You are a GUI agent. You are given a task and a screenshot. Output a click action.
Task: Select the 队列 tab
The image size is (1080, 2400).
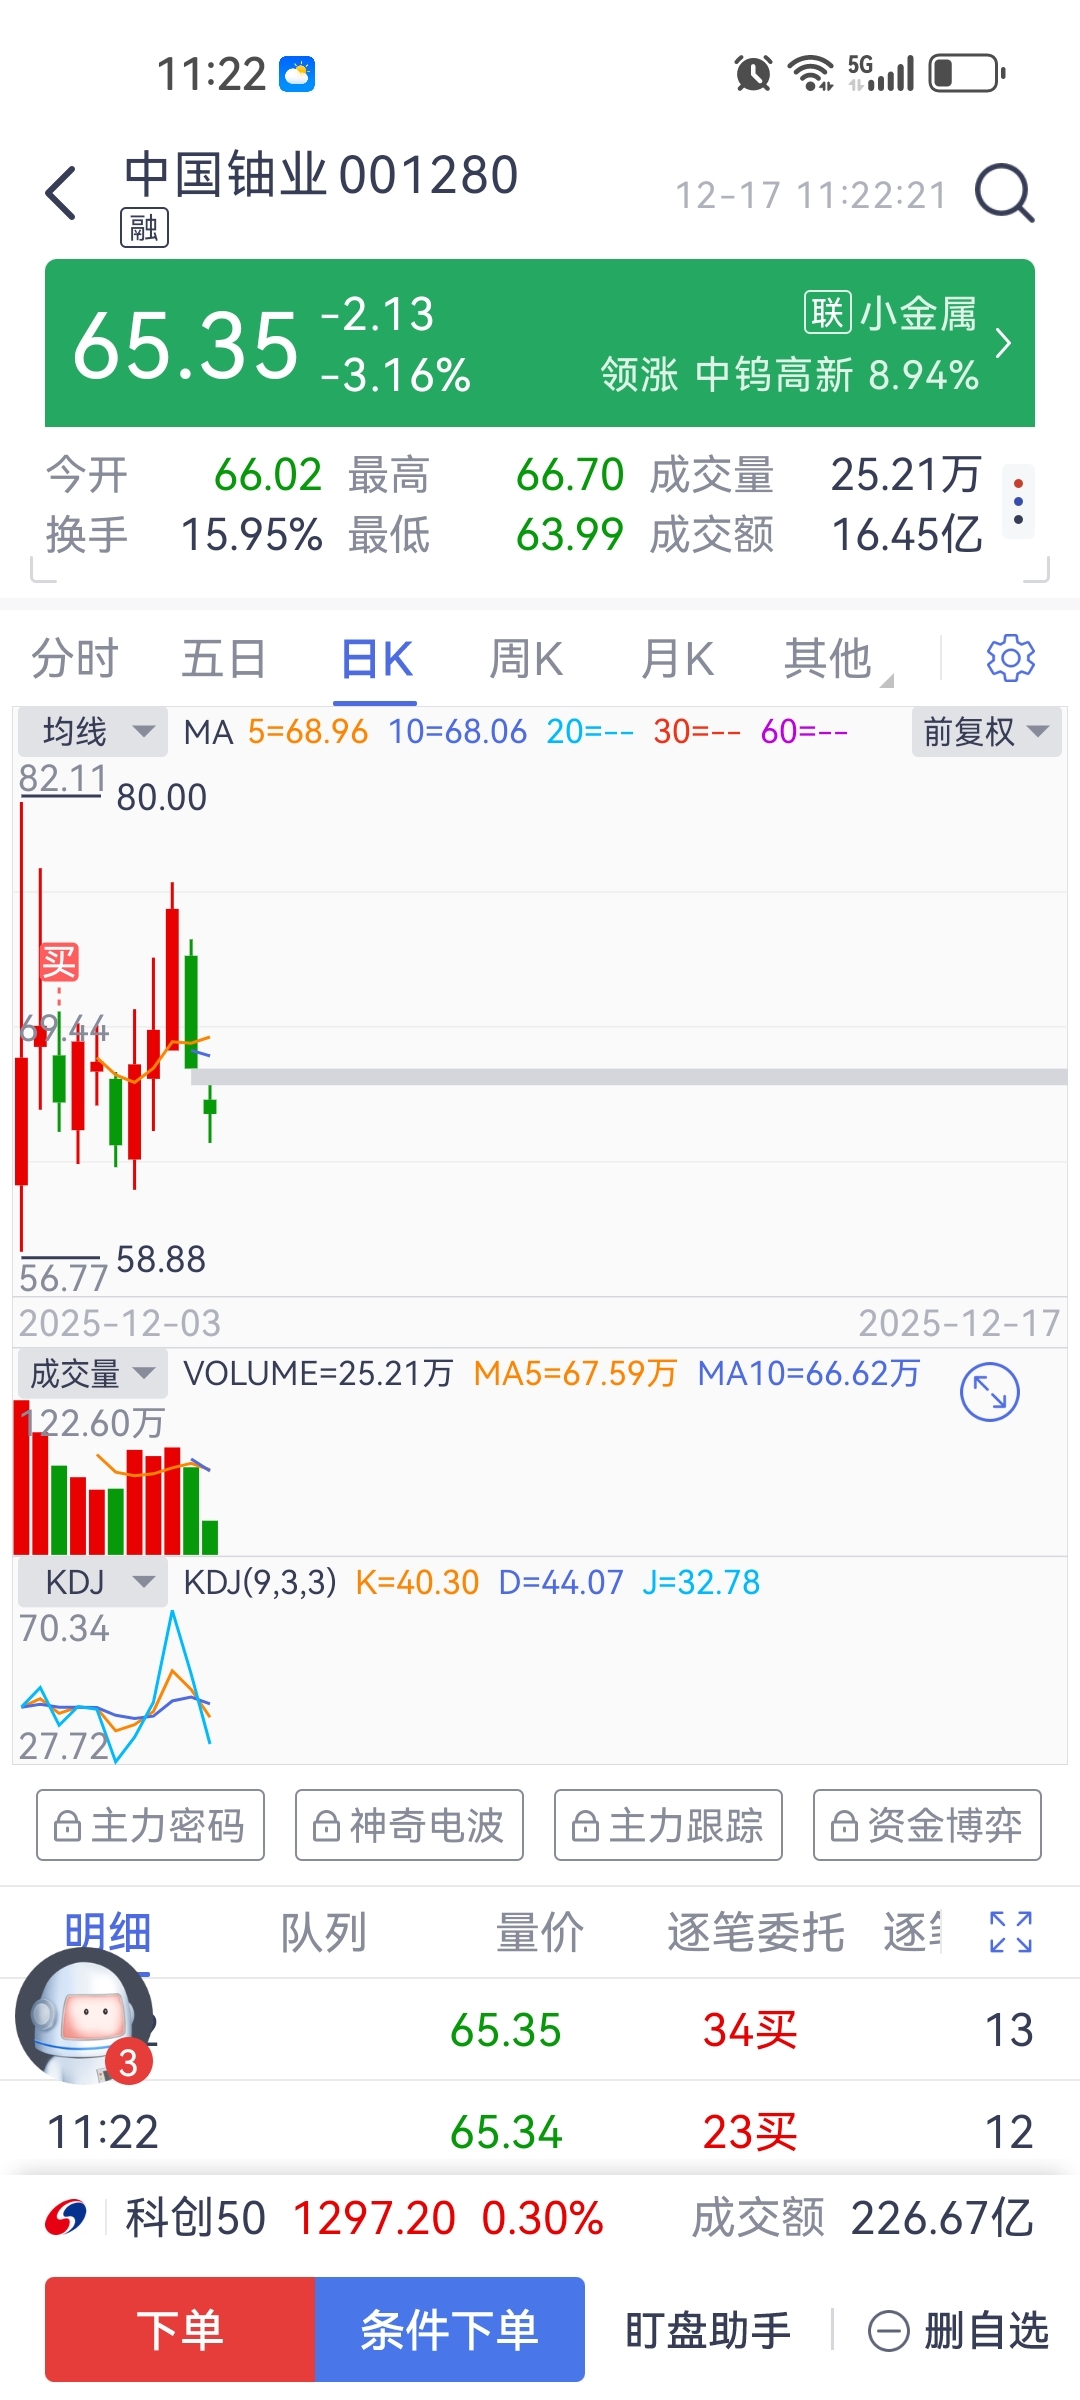[x=324, y=1932]
